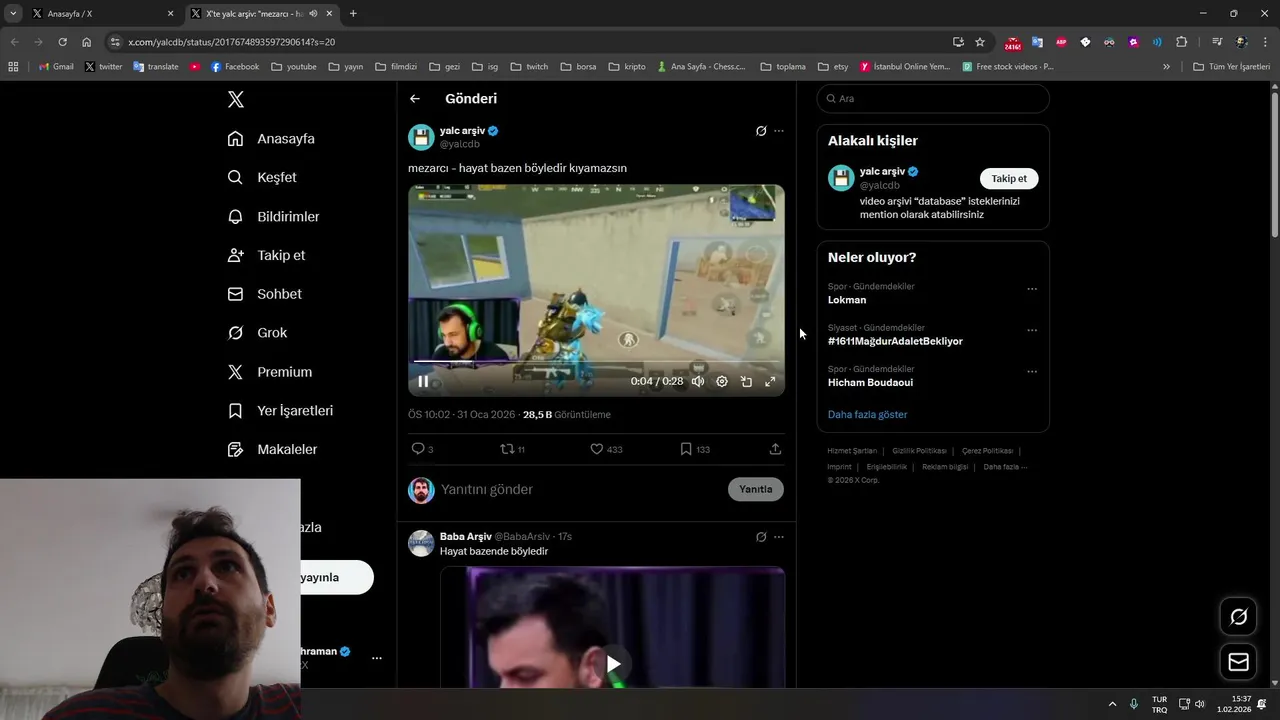Image resolution: width=1280 pixels, height=720 pixels.
Task: Open the Chrome media controls icon
Action: 1217,42
